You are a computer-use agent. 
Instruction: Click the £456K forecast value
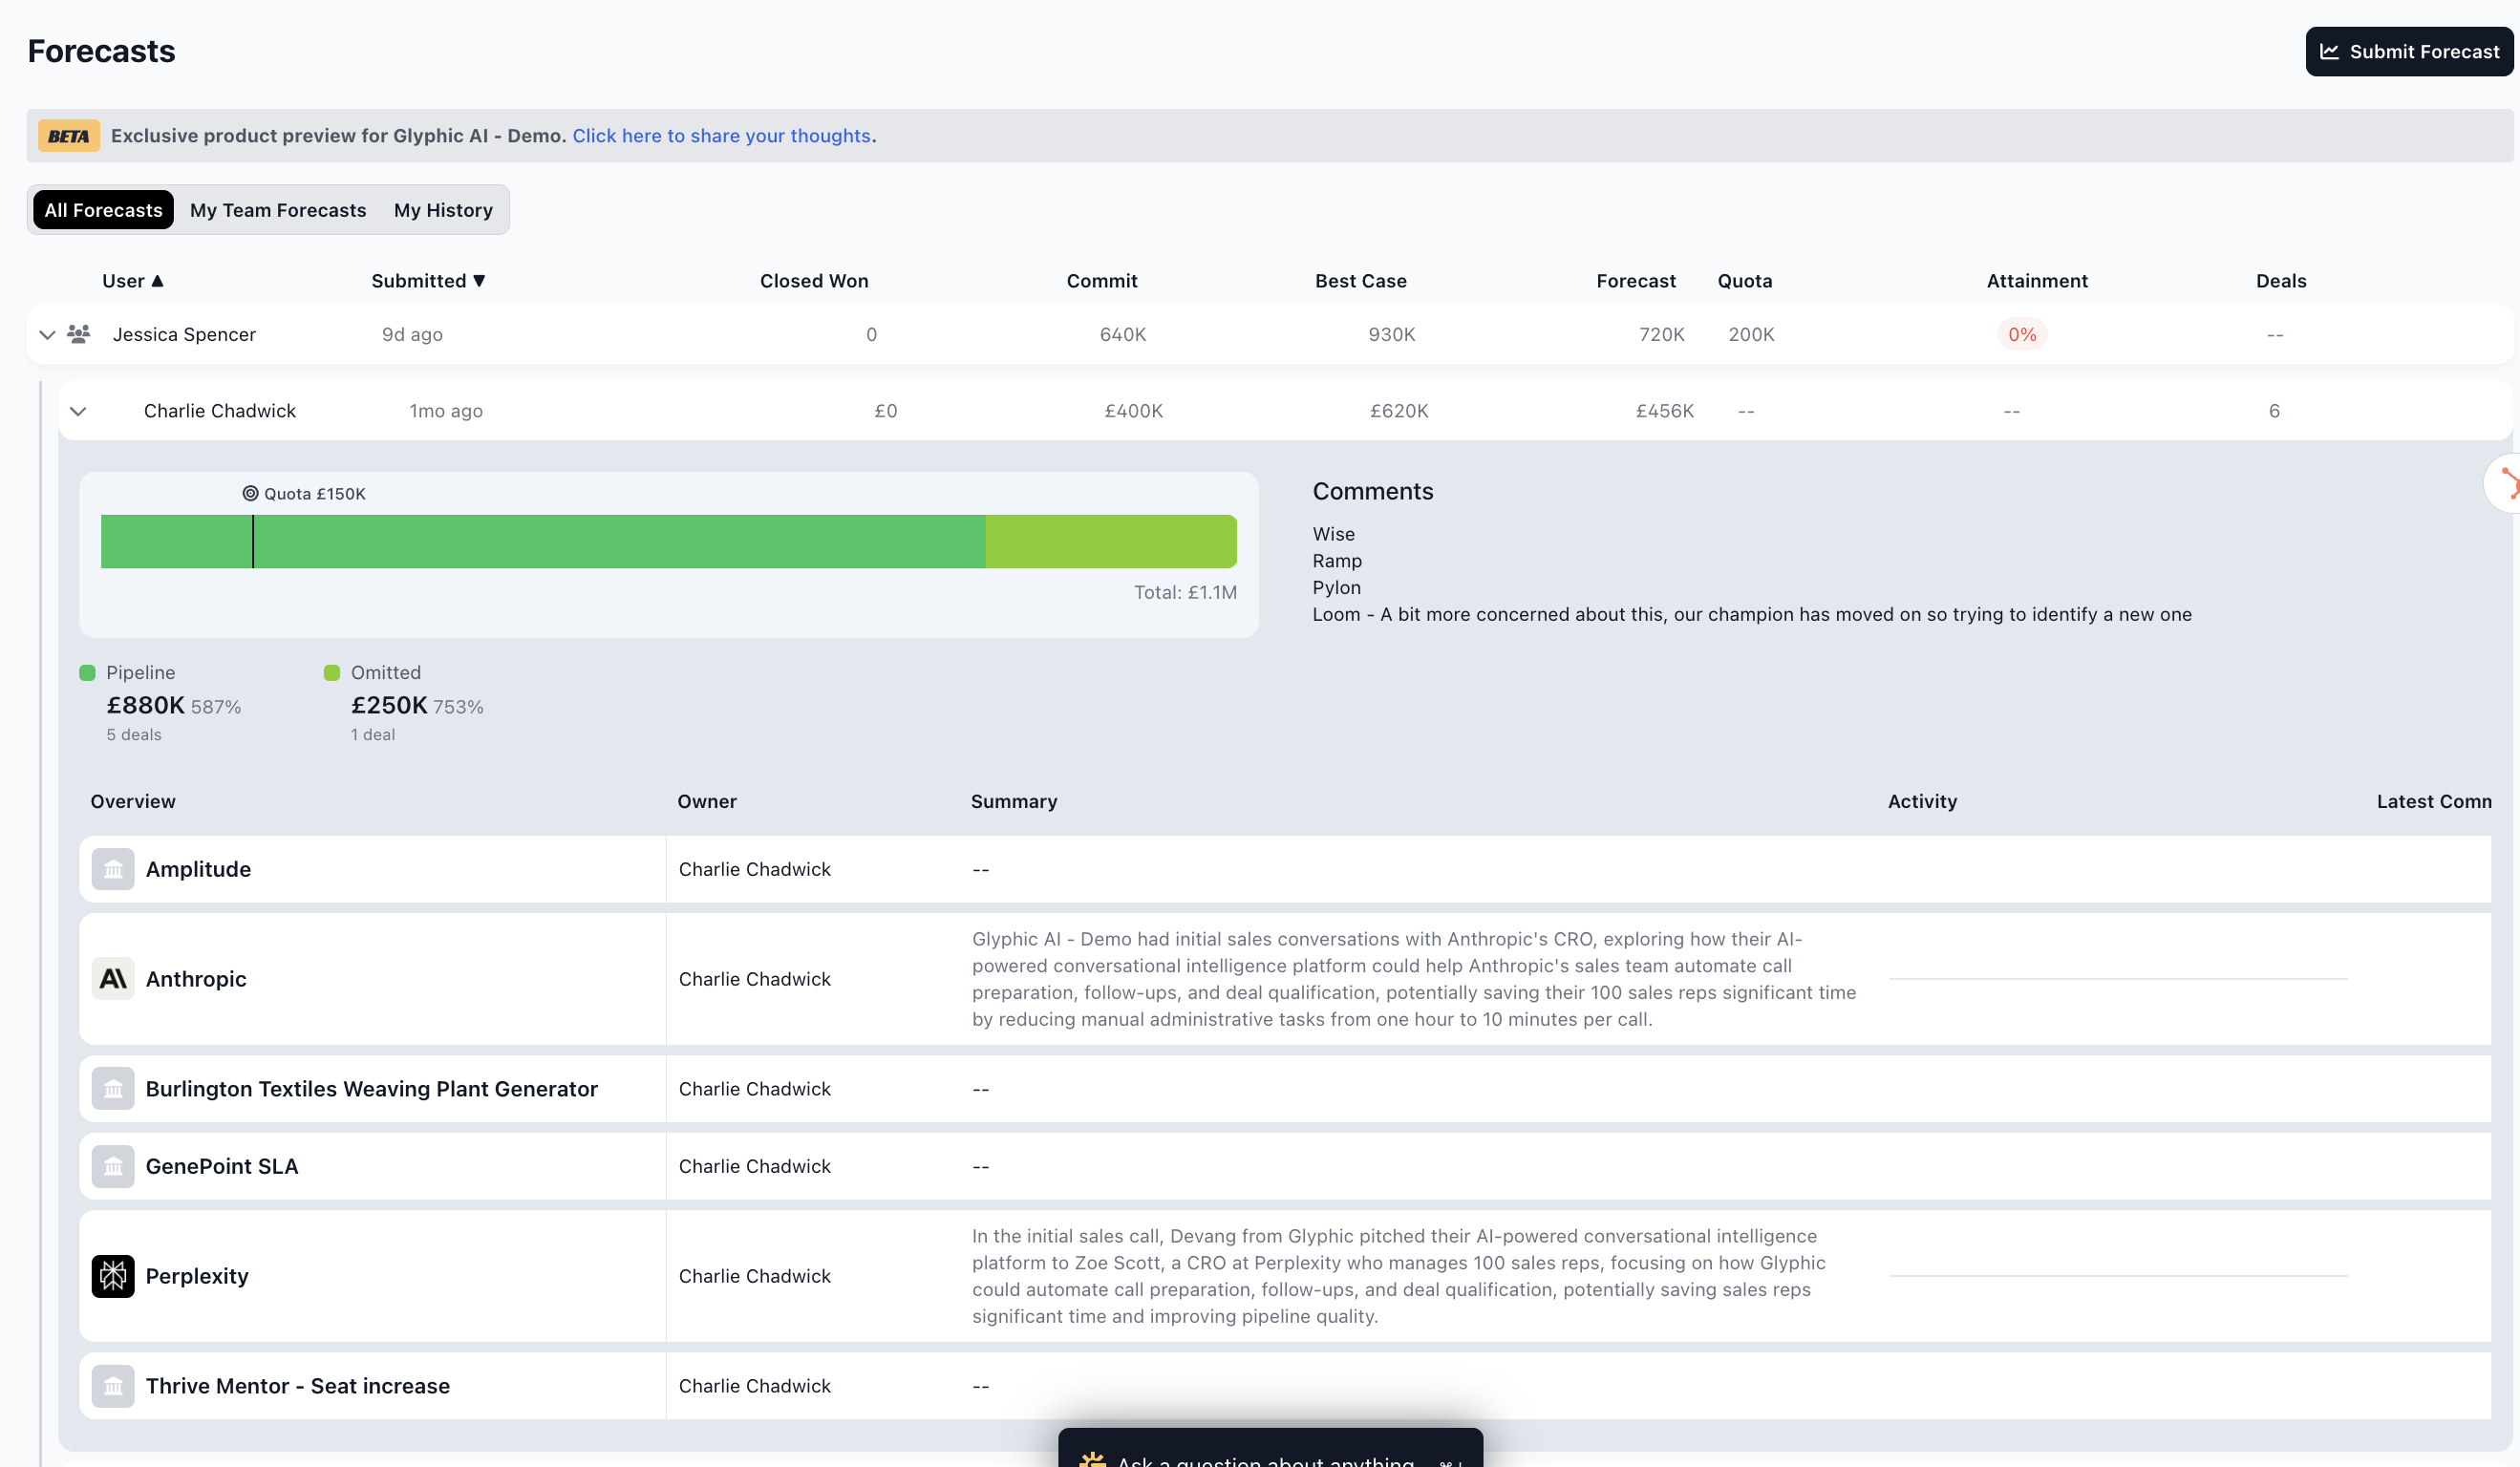1665,411
